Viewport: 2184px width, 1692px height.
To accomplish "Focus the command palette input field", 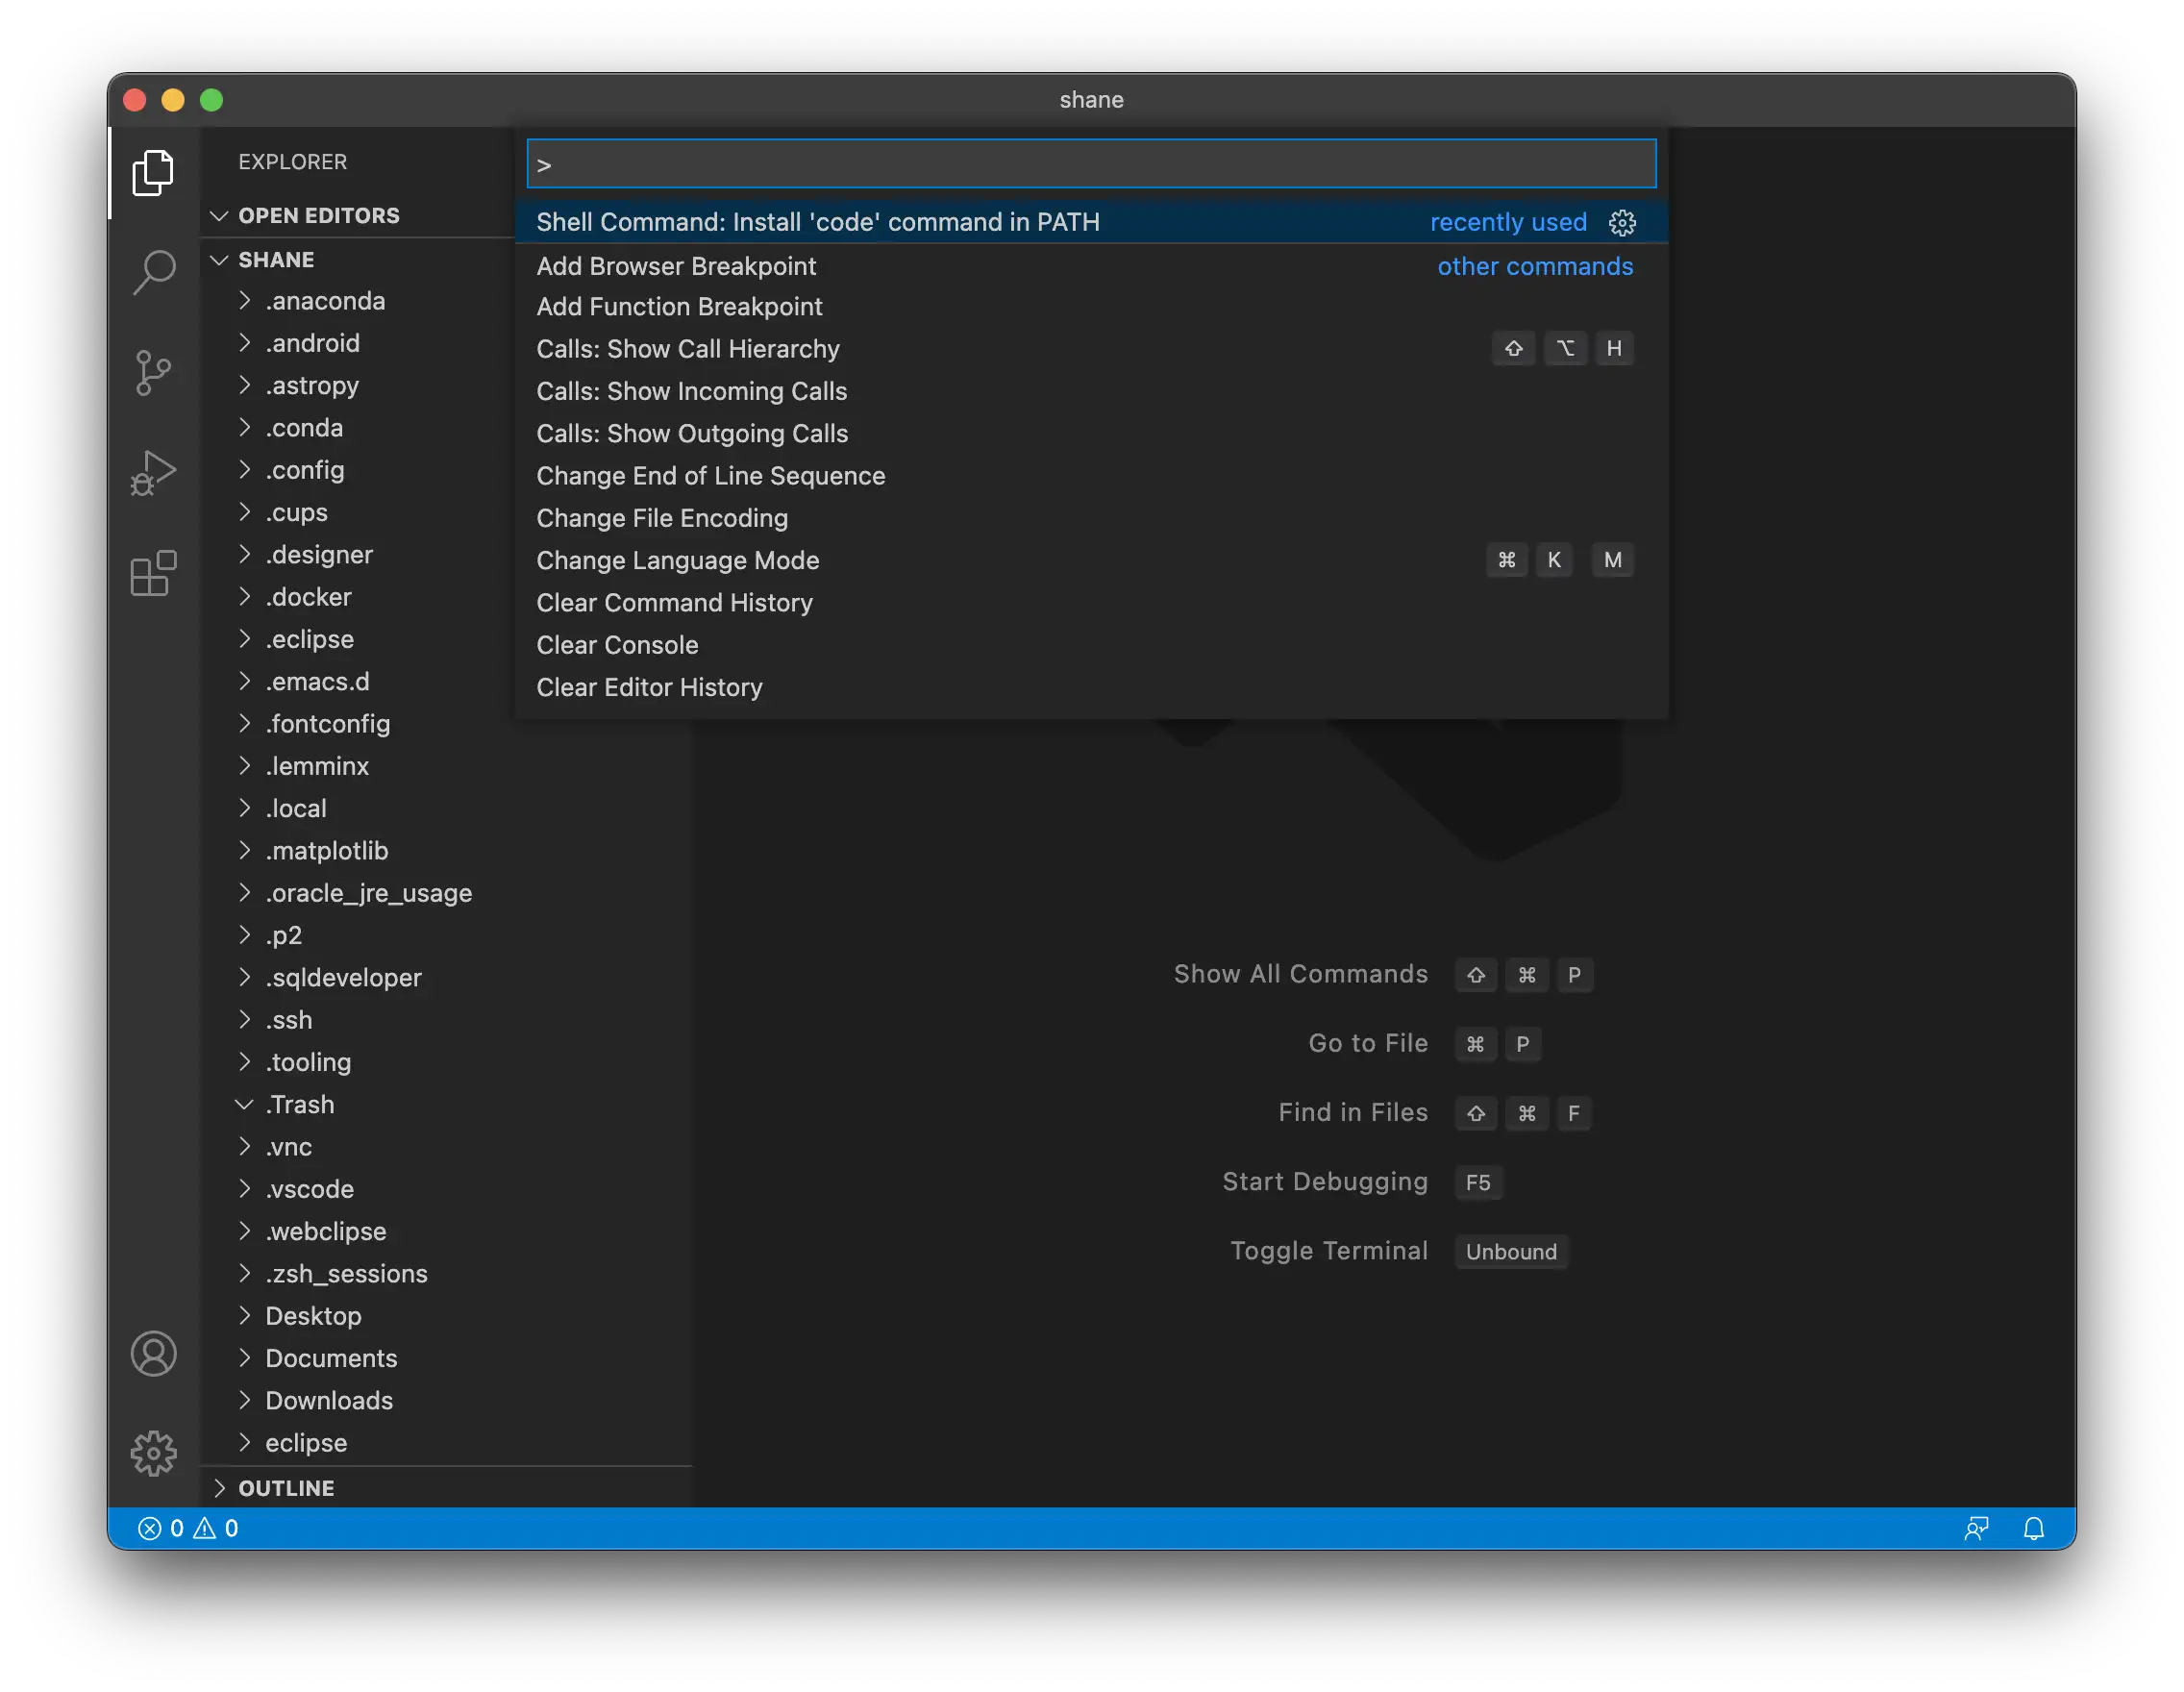I will [x=1091, y=164].
